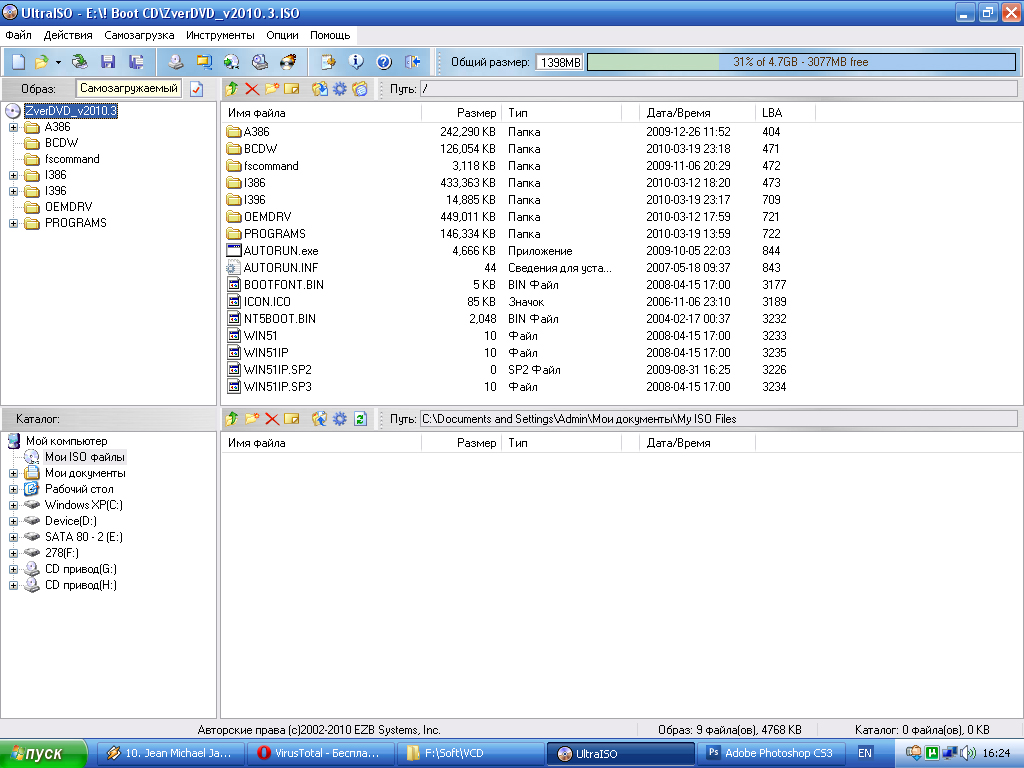Click Имя файла header in catalog list

click(321, 443)
